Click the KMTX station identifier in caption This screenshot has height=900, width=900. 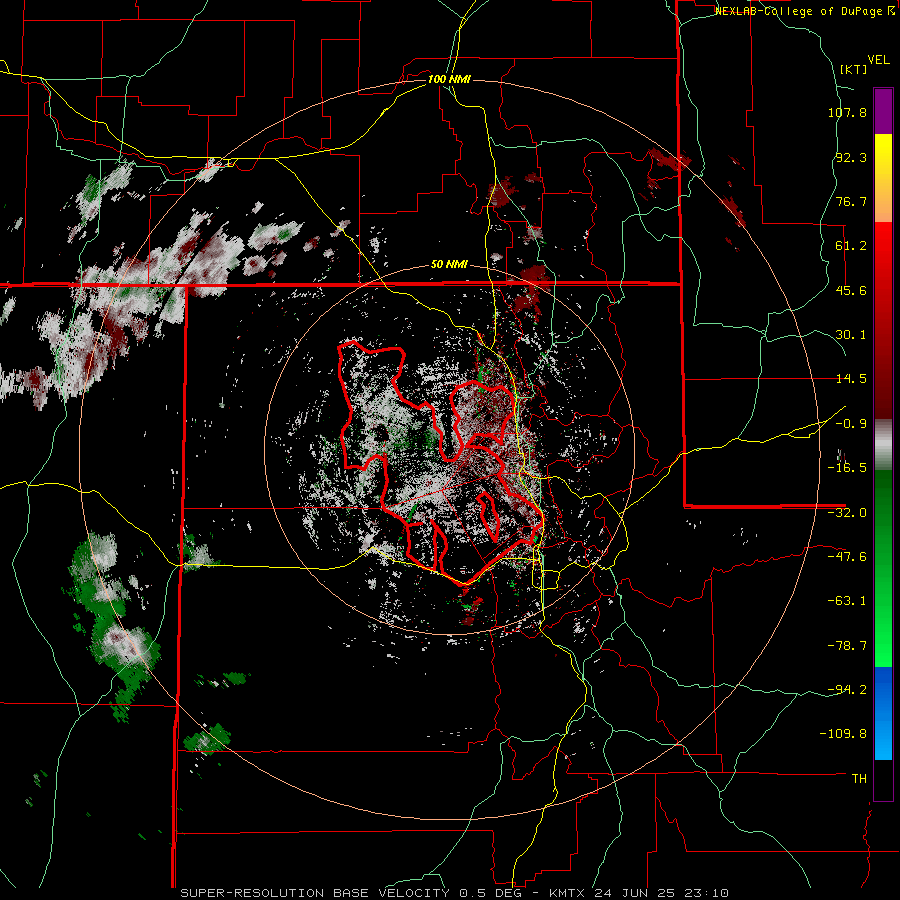(x=569, y=893)
